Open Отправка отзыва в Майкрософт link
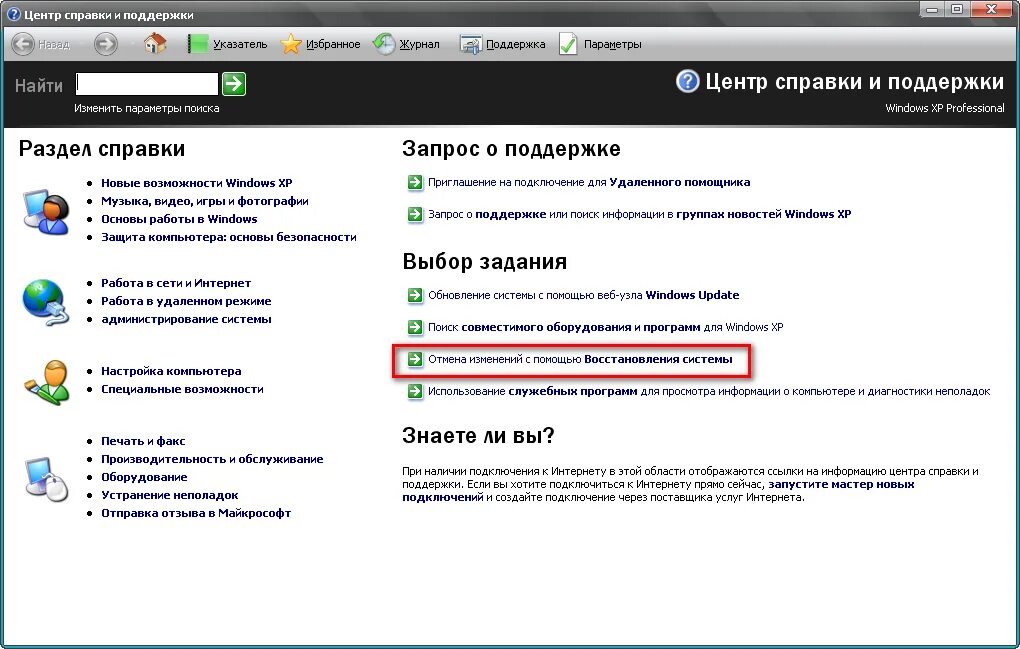1020x649 pixels. pyautogui.click(x=196, y=513)
